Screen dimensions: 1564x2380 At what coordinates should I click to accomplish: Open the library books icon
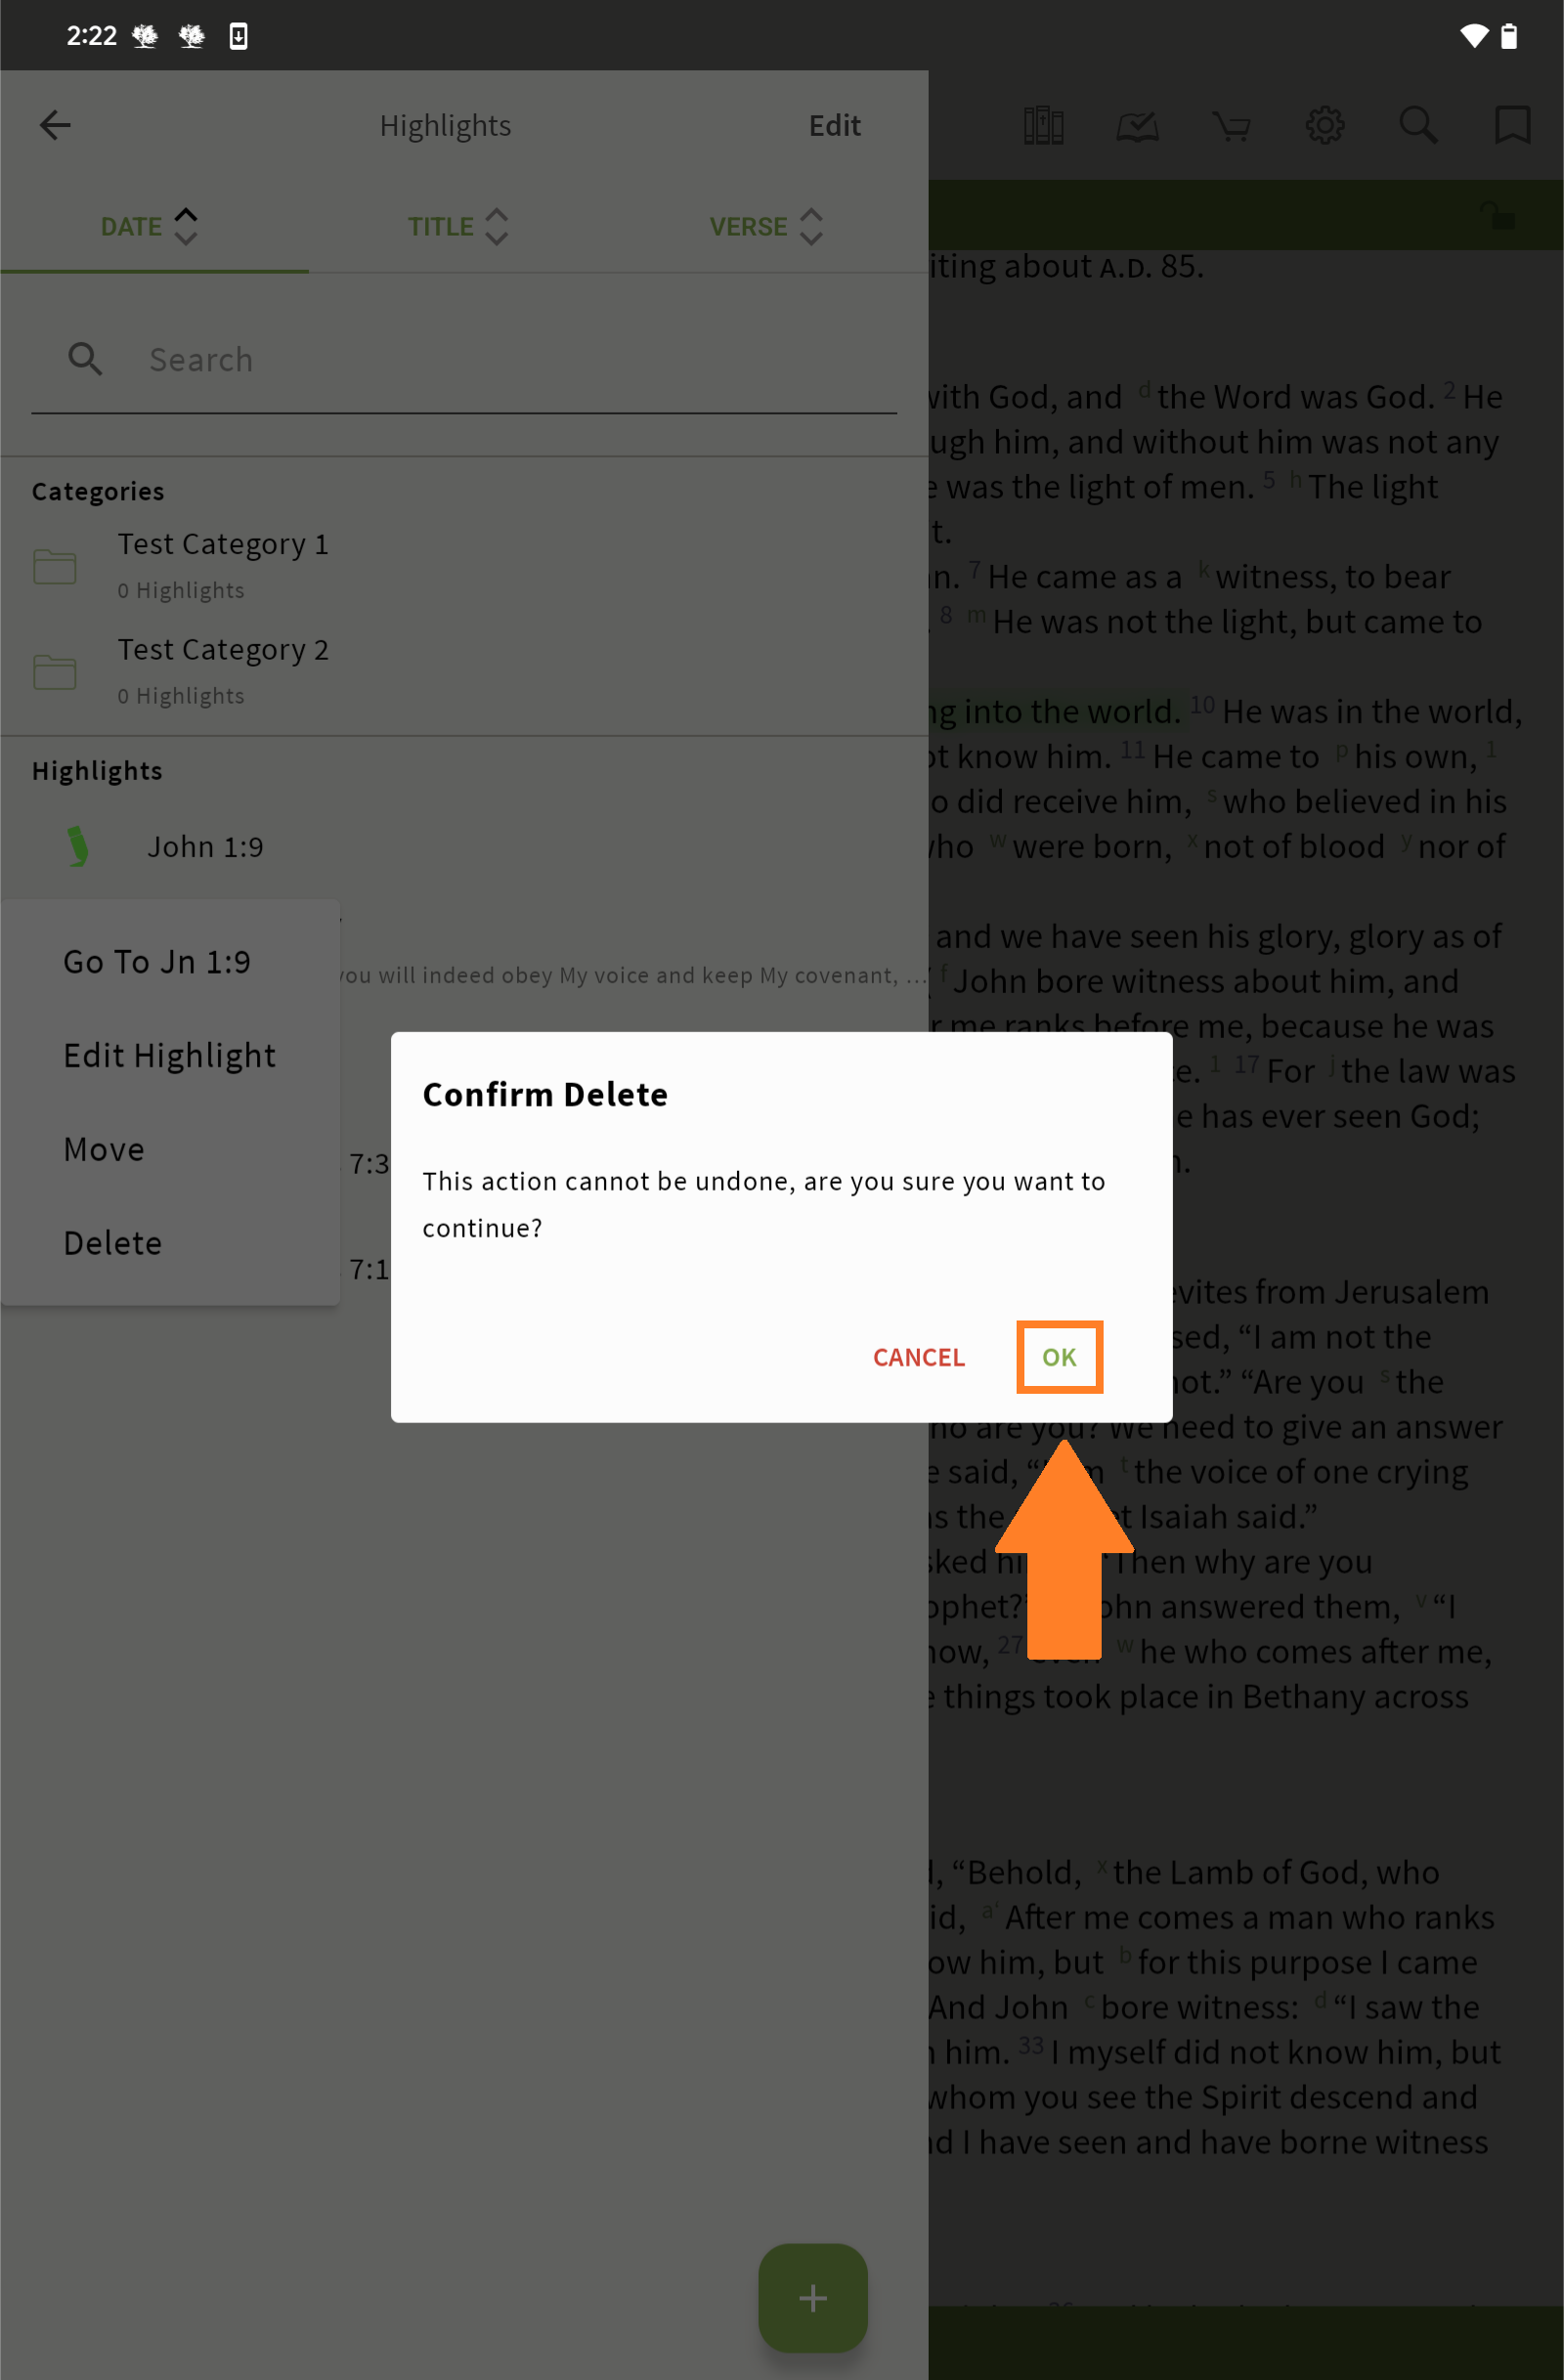(x=1043, y=126)
